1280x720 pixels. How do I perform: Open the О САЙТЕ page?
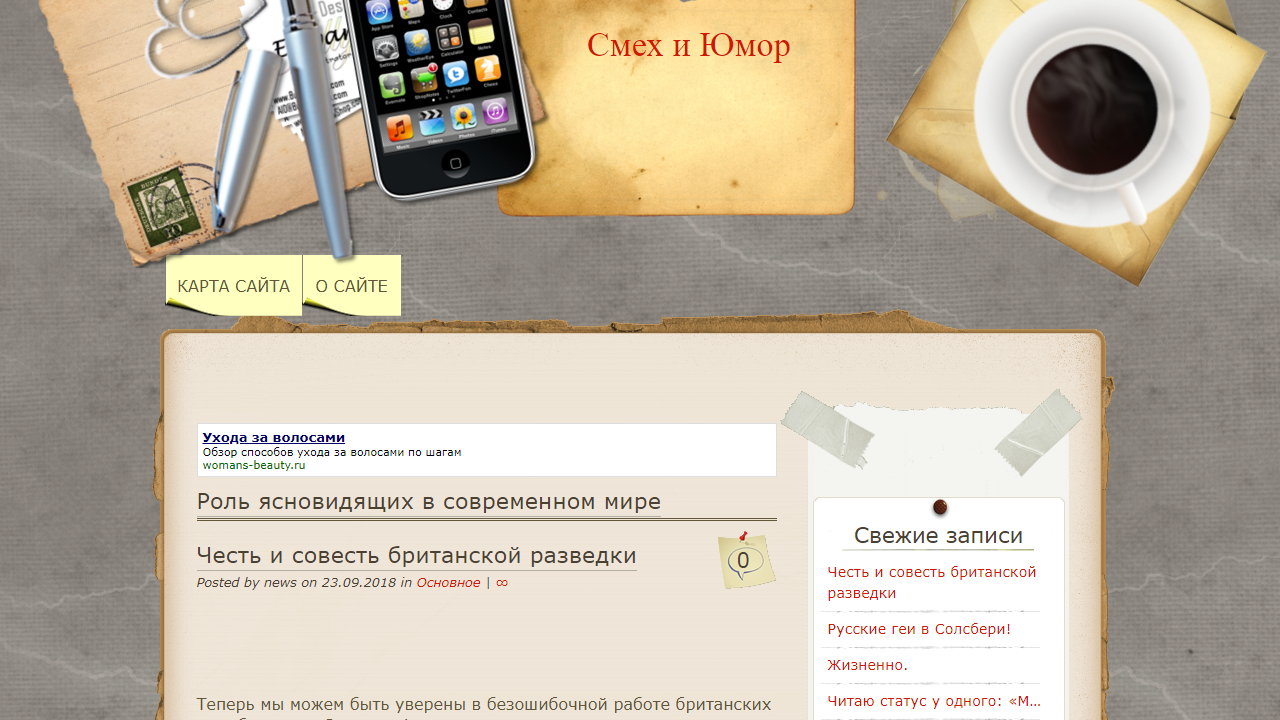351,285
